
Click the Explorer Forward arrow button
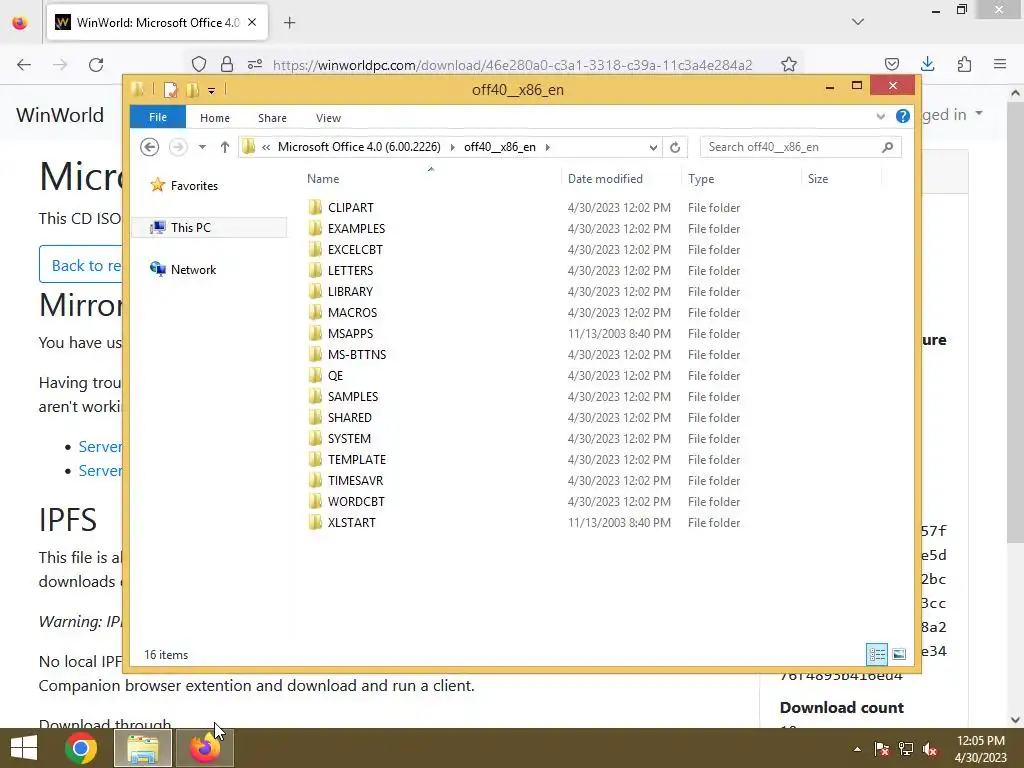point(178,147)
